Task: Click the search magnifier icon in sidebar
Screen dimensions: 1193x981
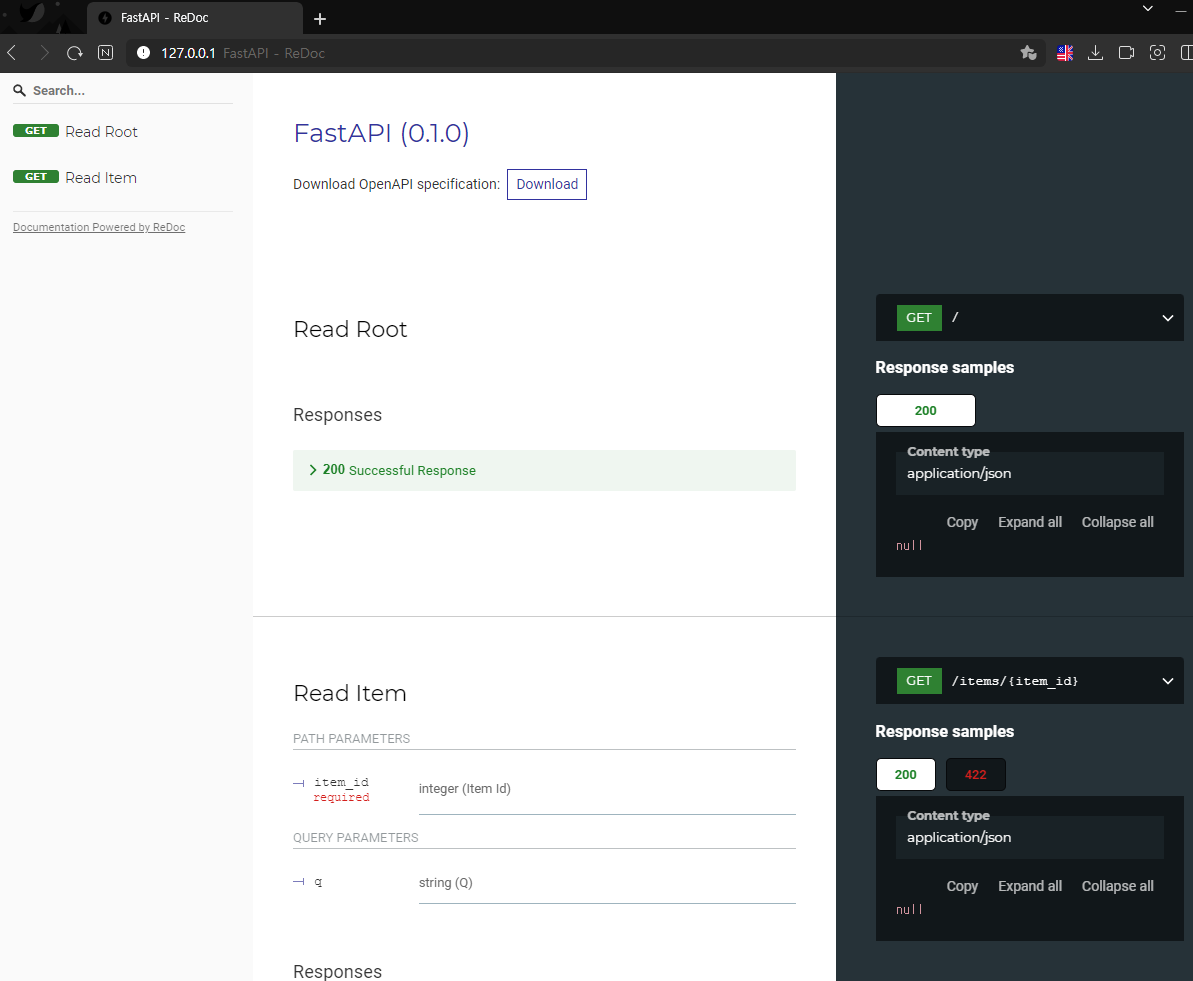Action: (20, 91)
